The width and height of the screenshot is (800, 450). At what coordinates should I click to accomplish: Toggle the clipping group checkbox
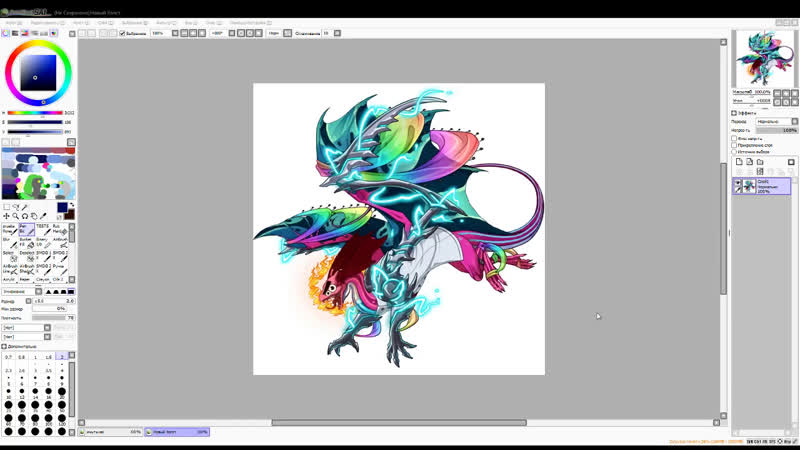(734, 145)
